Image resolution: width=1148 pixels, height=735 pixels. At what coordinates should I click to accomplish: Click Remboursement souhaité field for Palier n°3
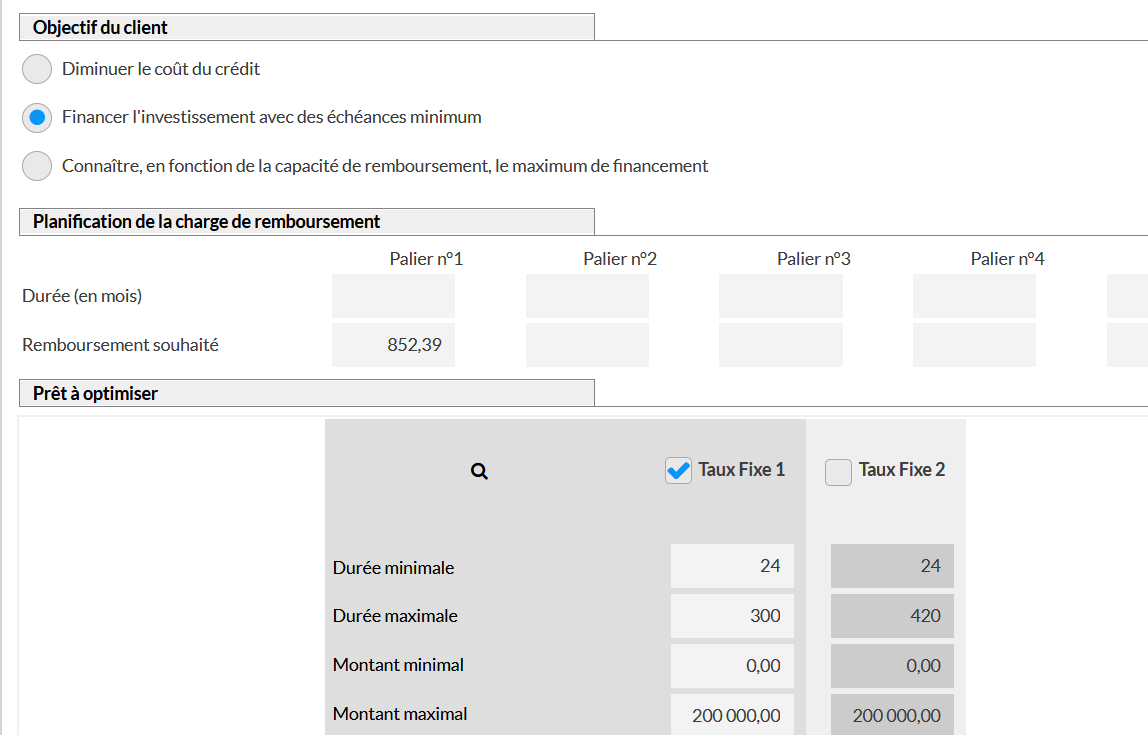(780, 345)
